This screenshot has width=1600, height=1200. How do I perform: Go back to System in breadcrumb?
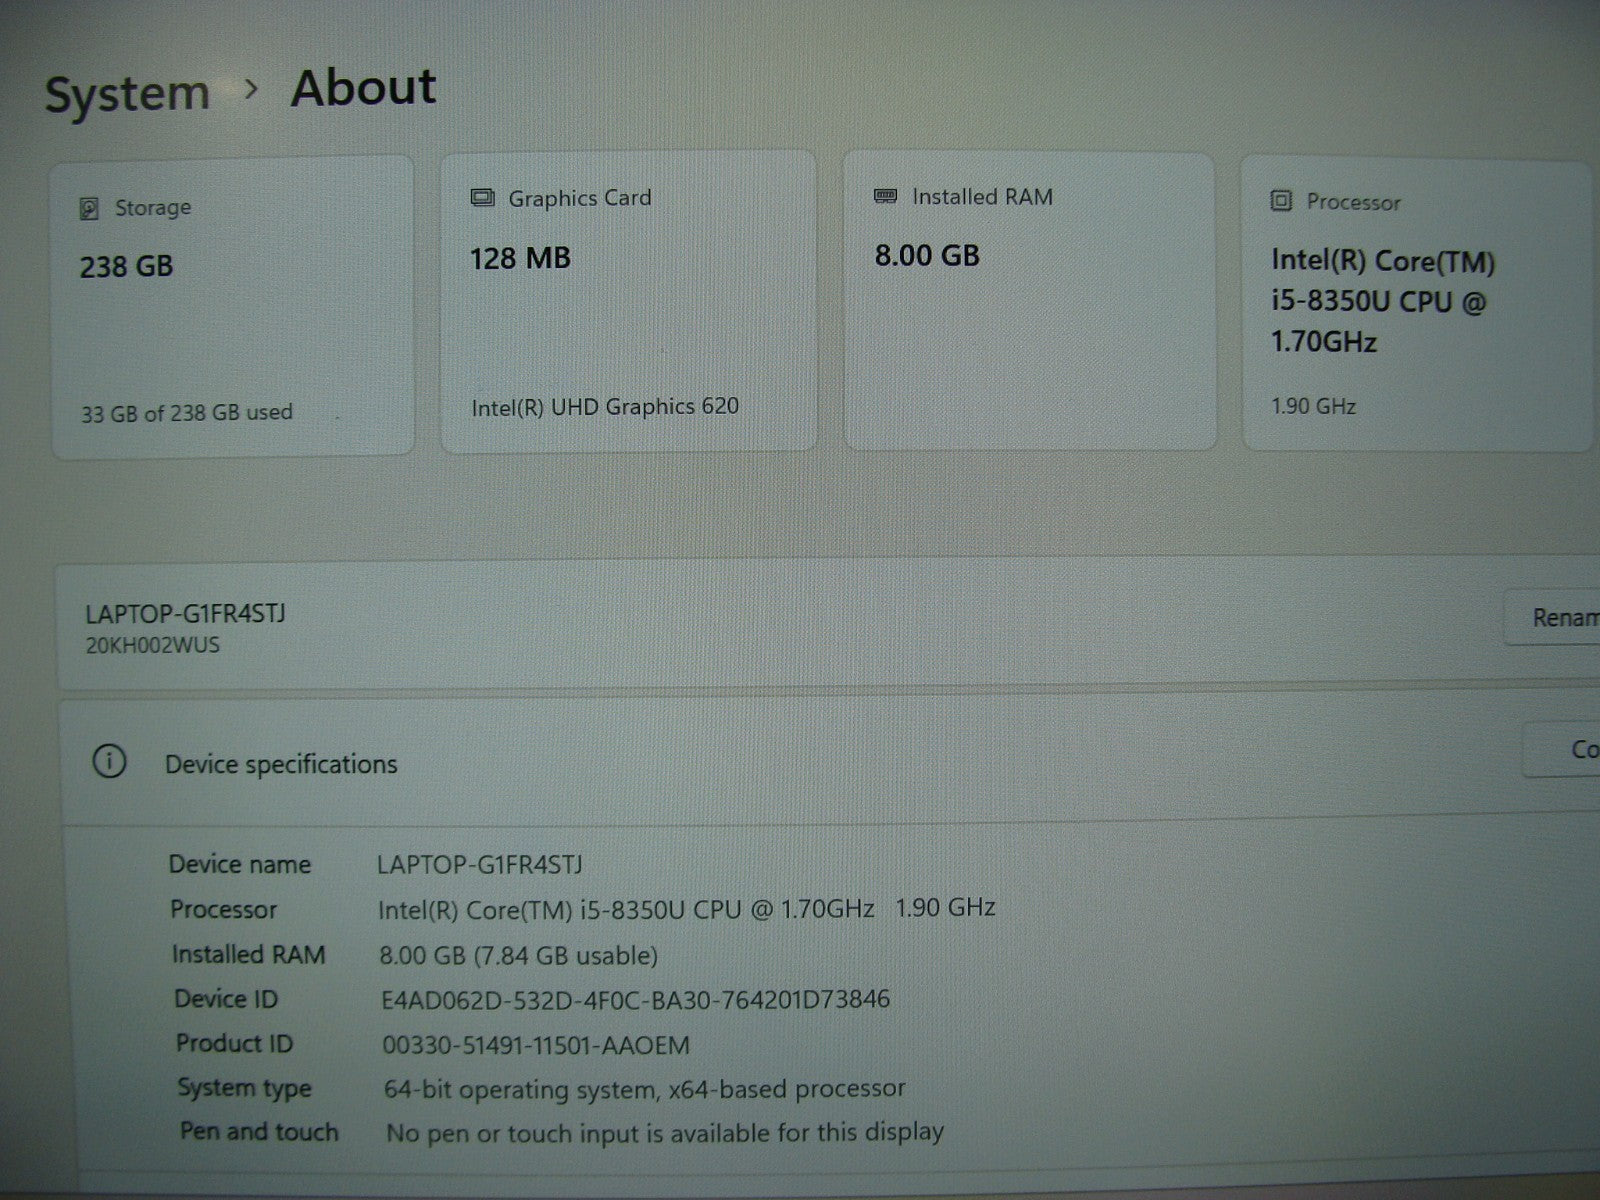click(127, 94)
